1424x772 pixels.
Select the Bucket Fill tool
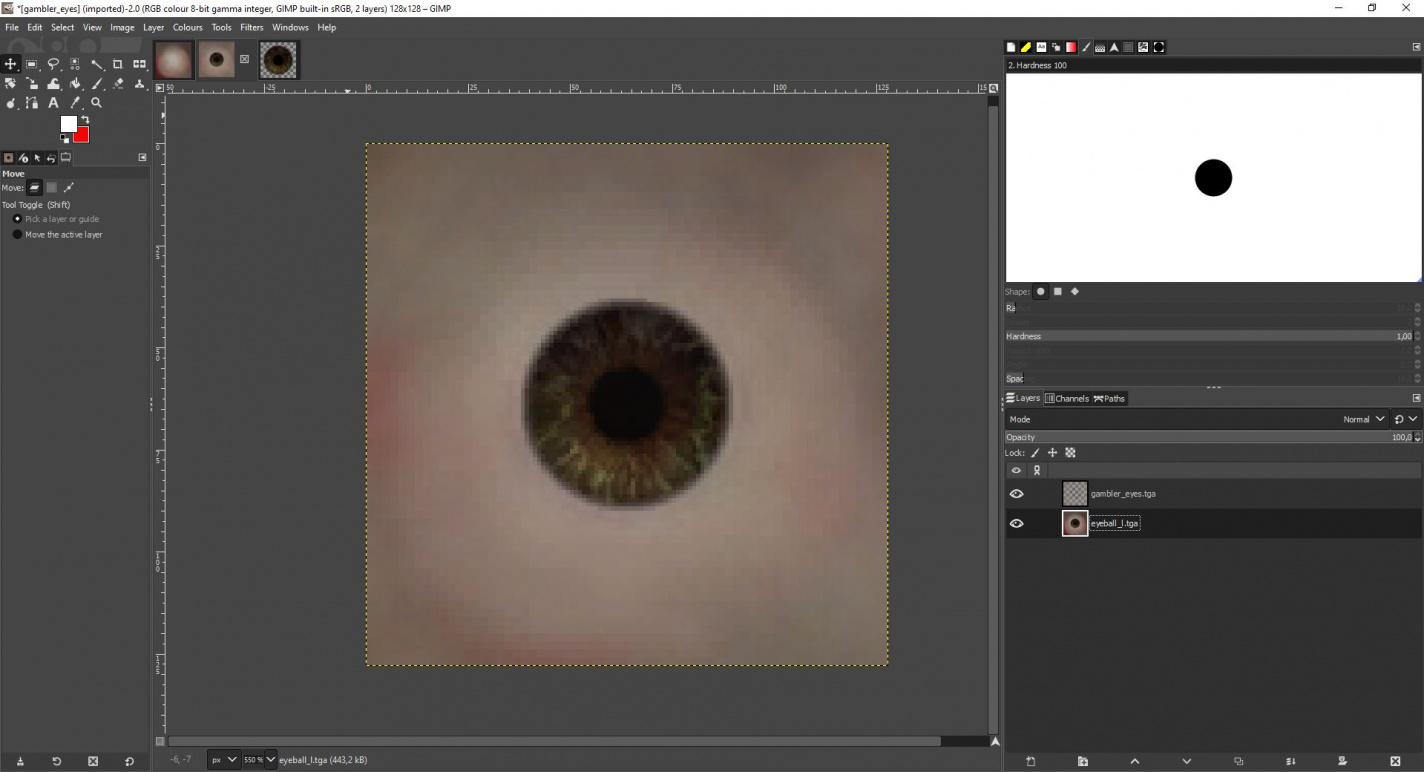[76, 84]
